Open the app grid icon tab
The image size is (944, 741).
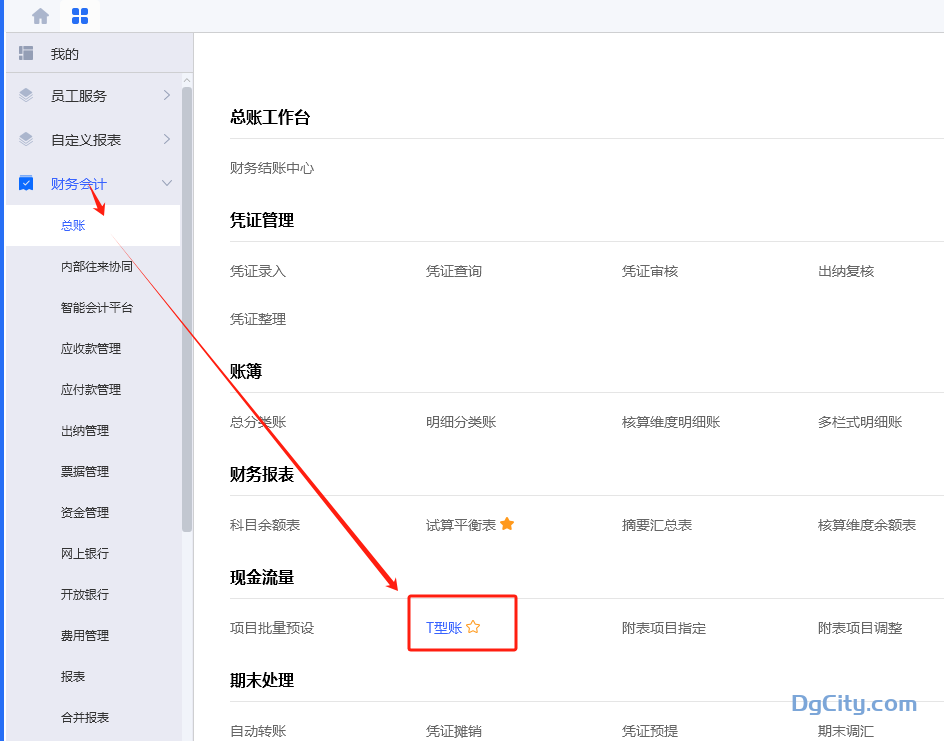pos(80,16)
